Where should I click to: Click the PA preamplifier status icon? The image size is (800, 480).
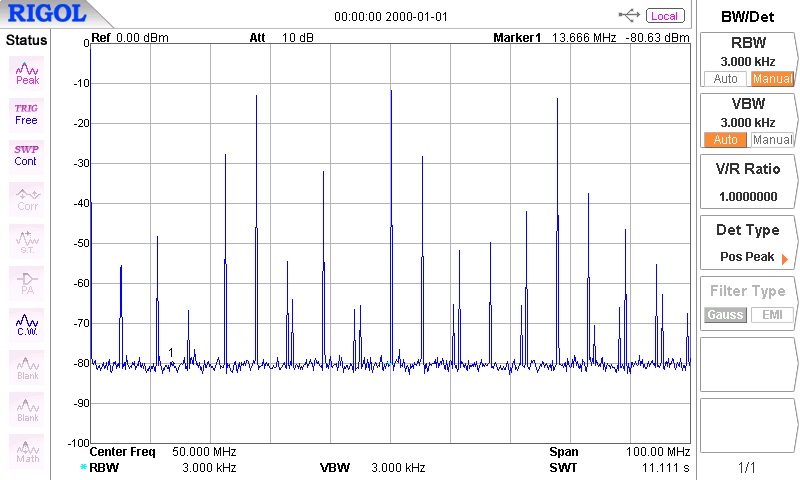(x=27, y=283)
